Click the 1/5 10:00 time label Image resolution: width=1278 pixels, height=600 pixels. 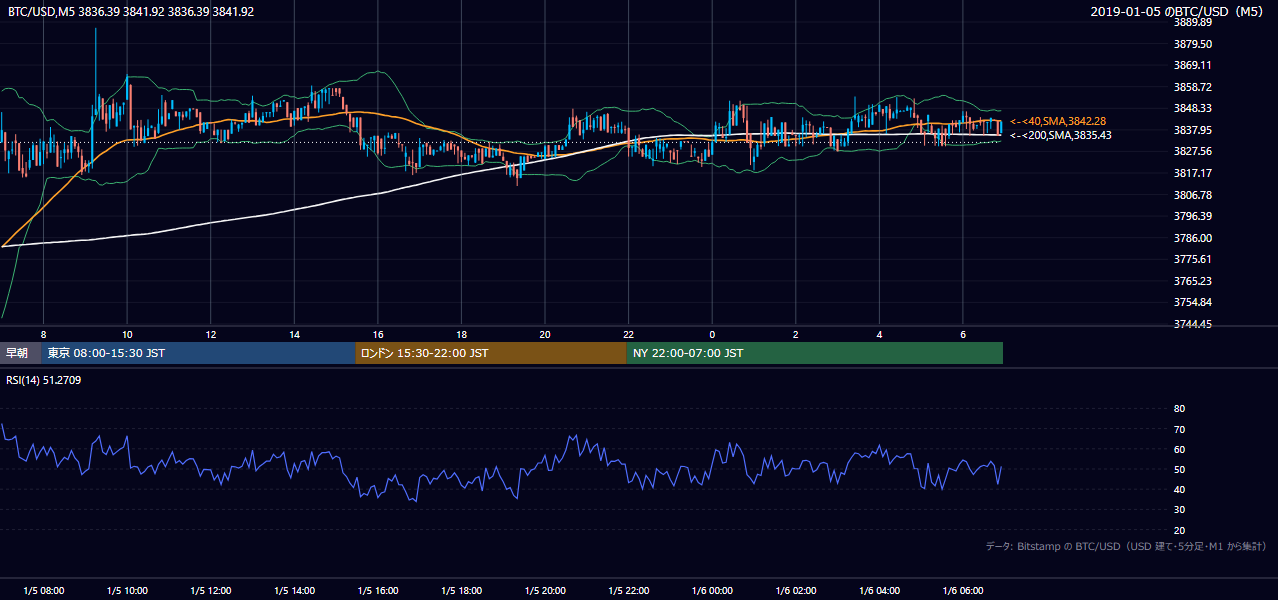127,591
